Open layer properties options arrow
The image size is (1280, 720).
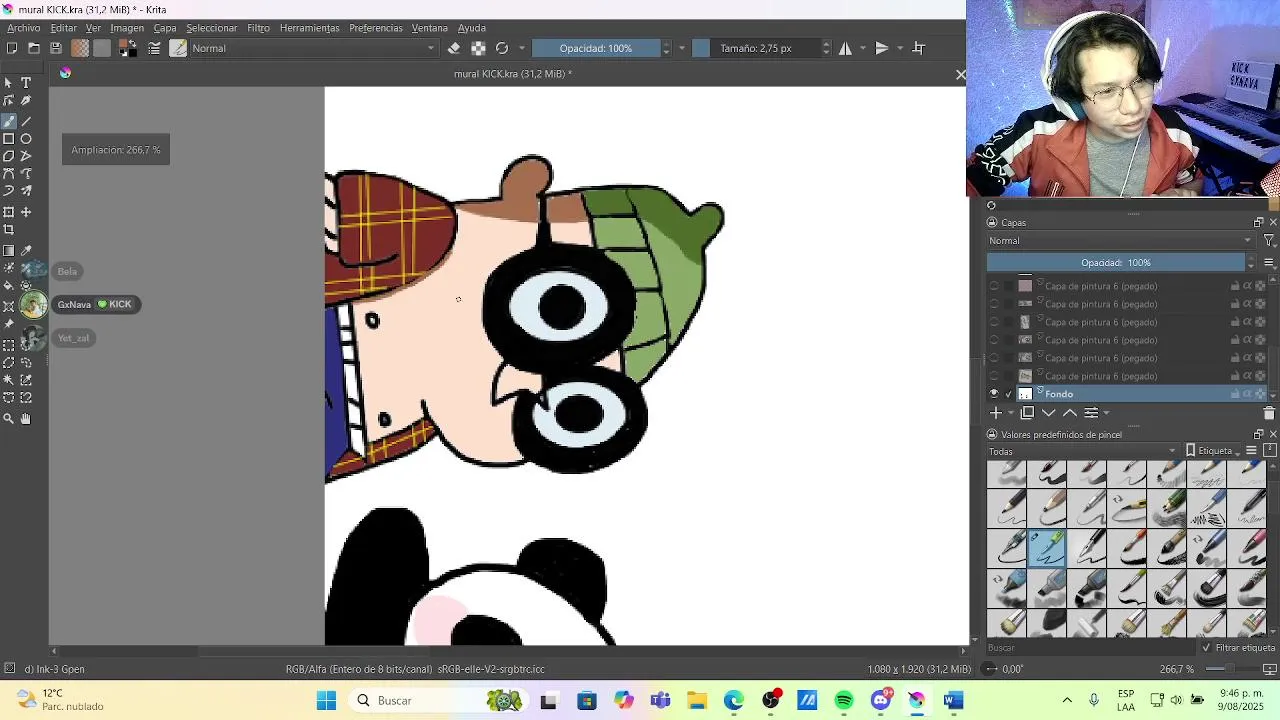coord(1106,413)
